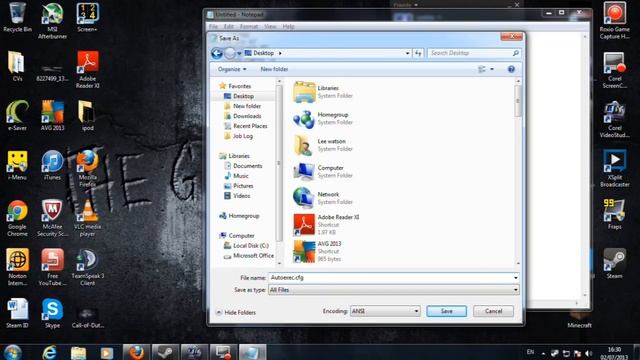
Task: Select the Computer system folder item
Action: [322, 171]
